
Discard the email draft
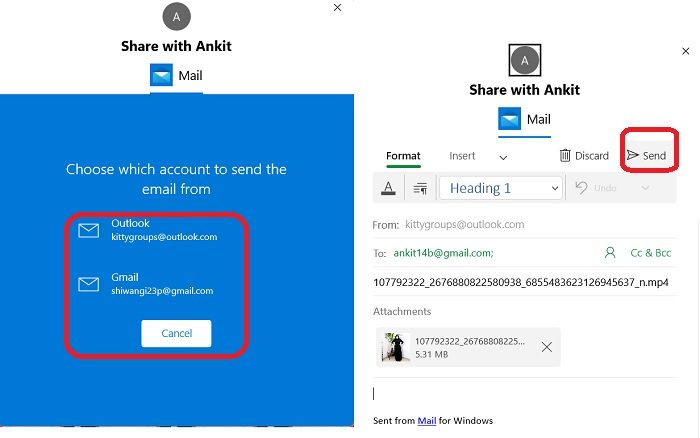point(584,155)
